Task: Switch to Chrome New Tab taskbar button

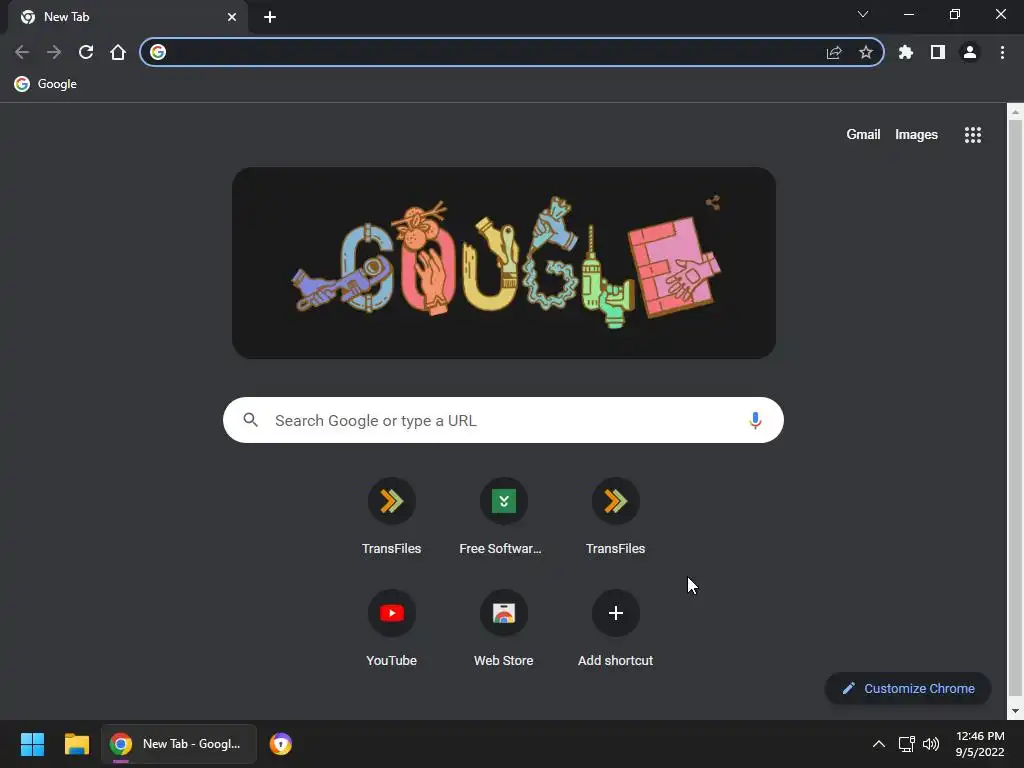Action: [179, 744]
